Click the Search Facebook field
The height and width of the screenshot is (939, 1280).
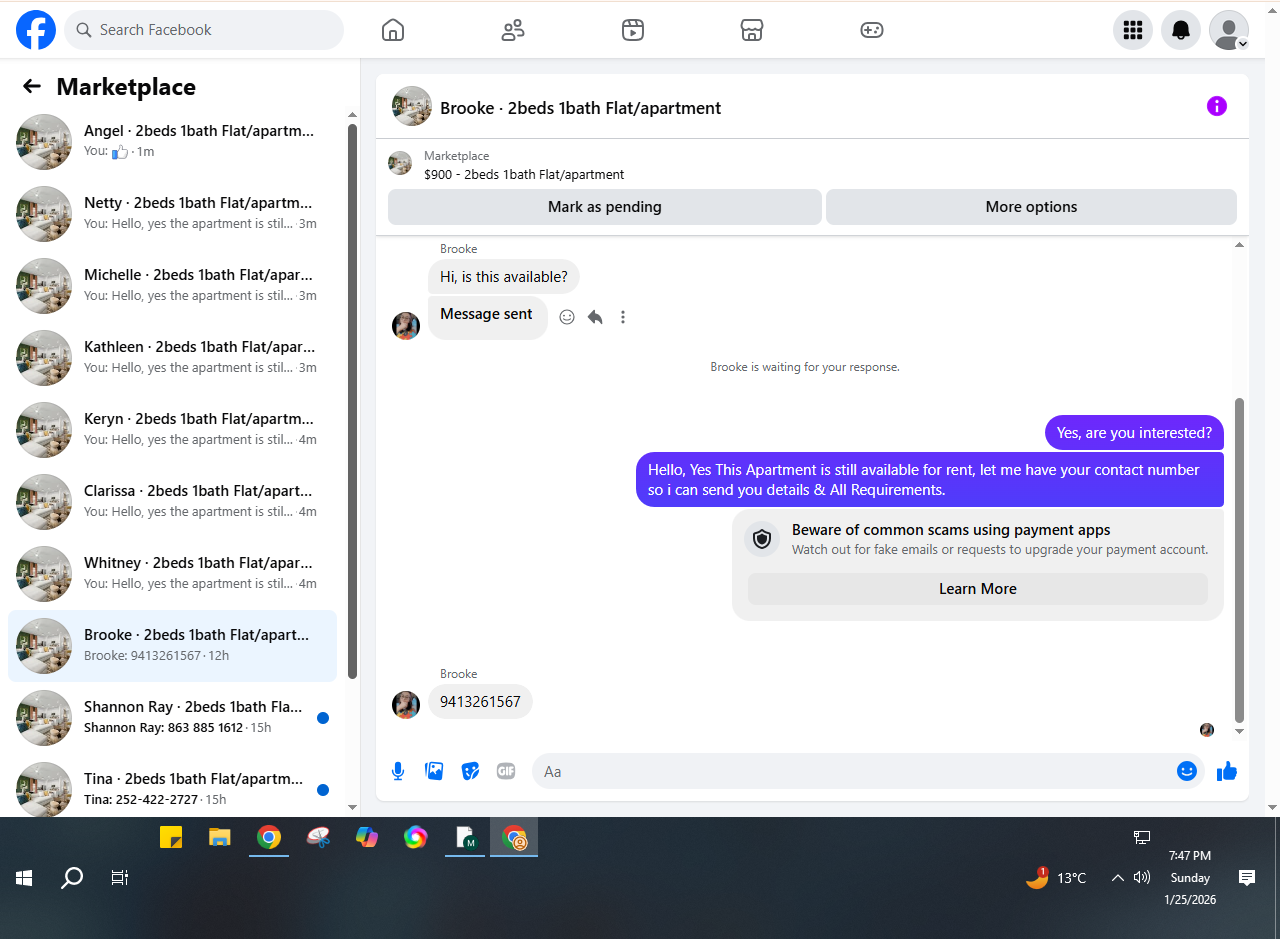point(204,30)
